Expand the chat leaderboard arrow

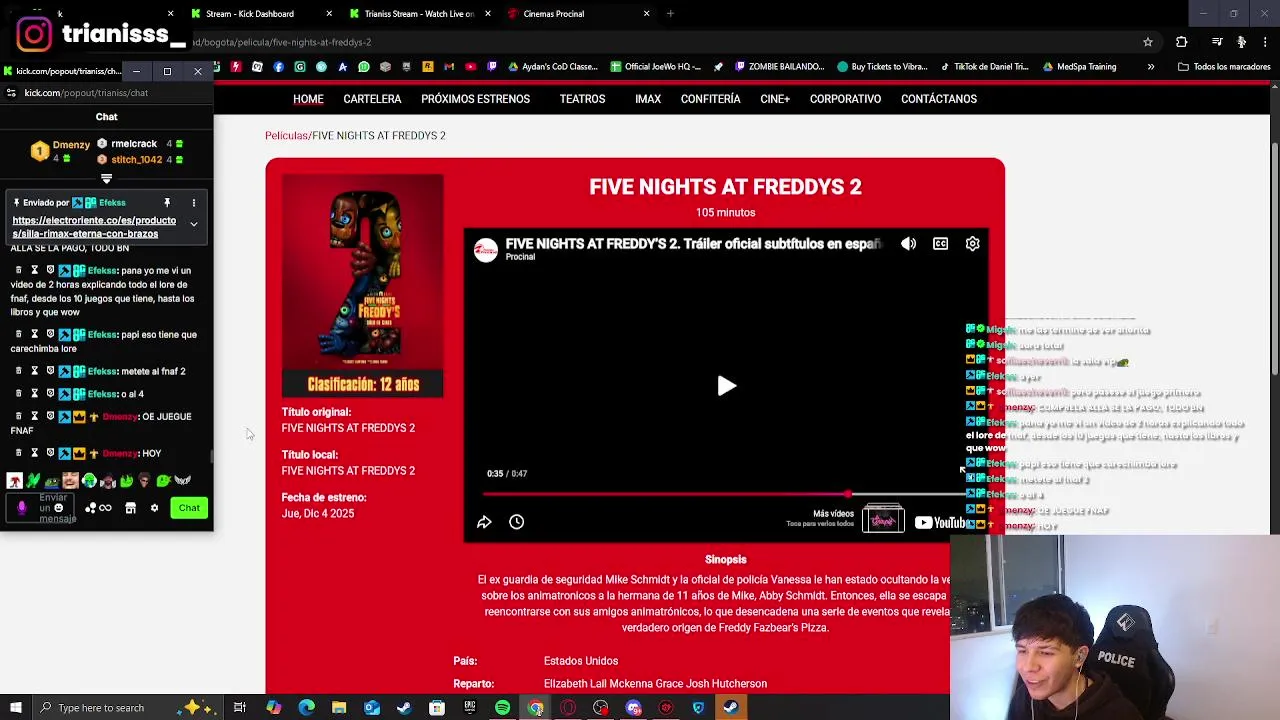[106, 179]
